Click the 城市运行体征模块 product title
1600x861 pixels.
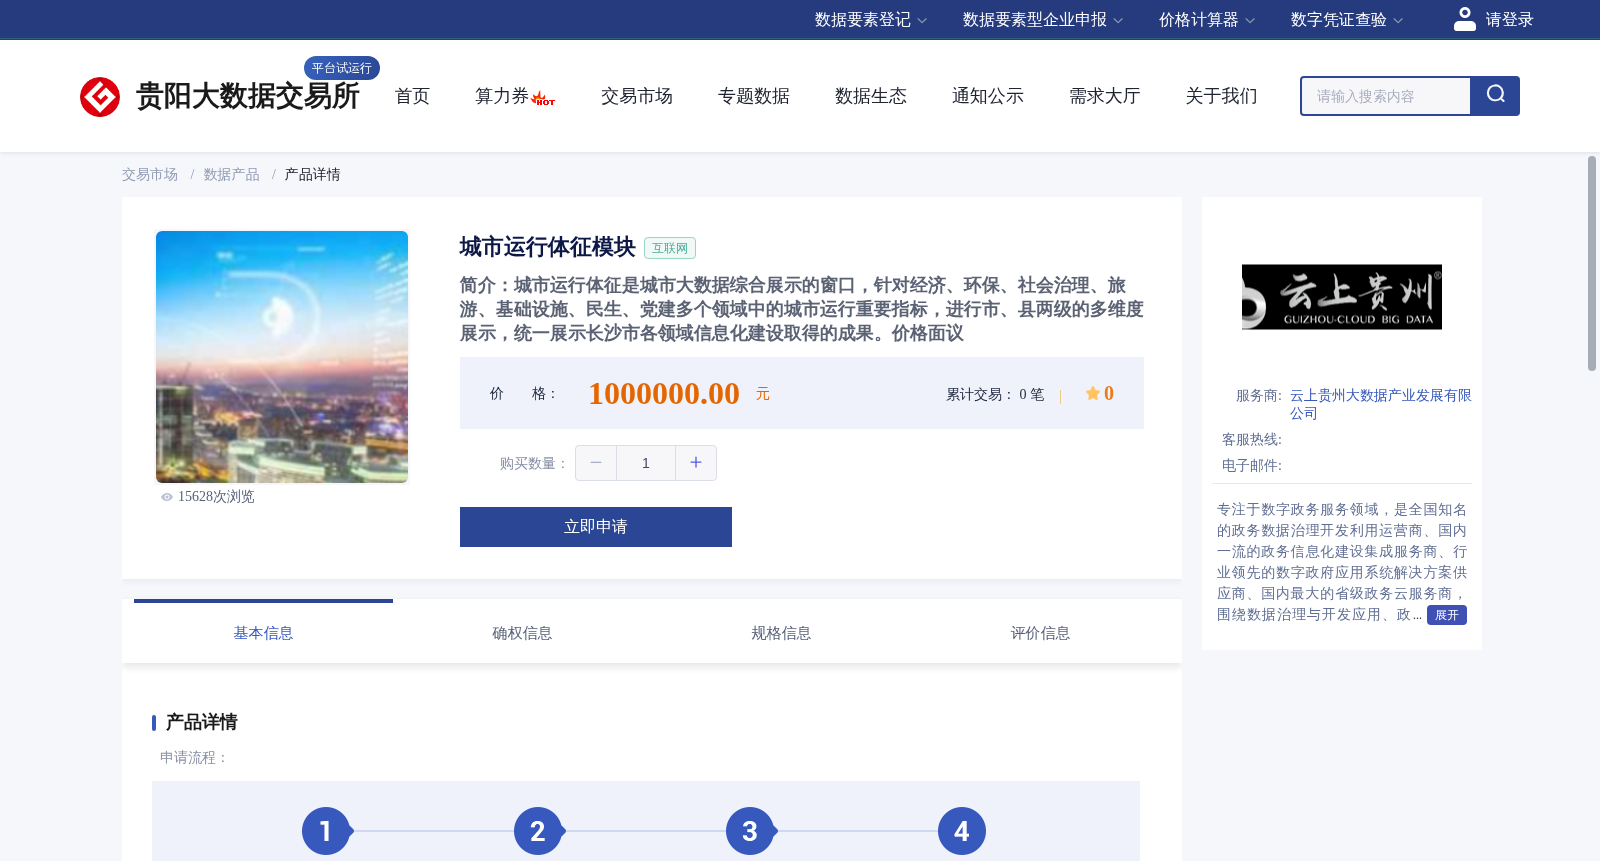coord(548,247)
